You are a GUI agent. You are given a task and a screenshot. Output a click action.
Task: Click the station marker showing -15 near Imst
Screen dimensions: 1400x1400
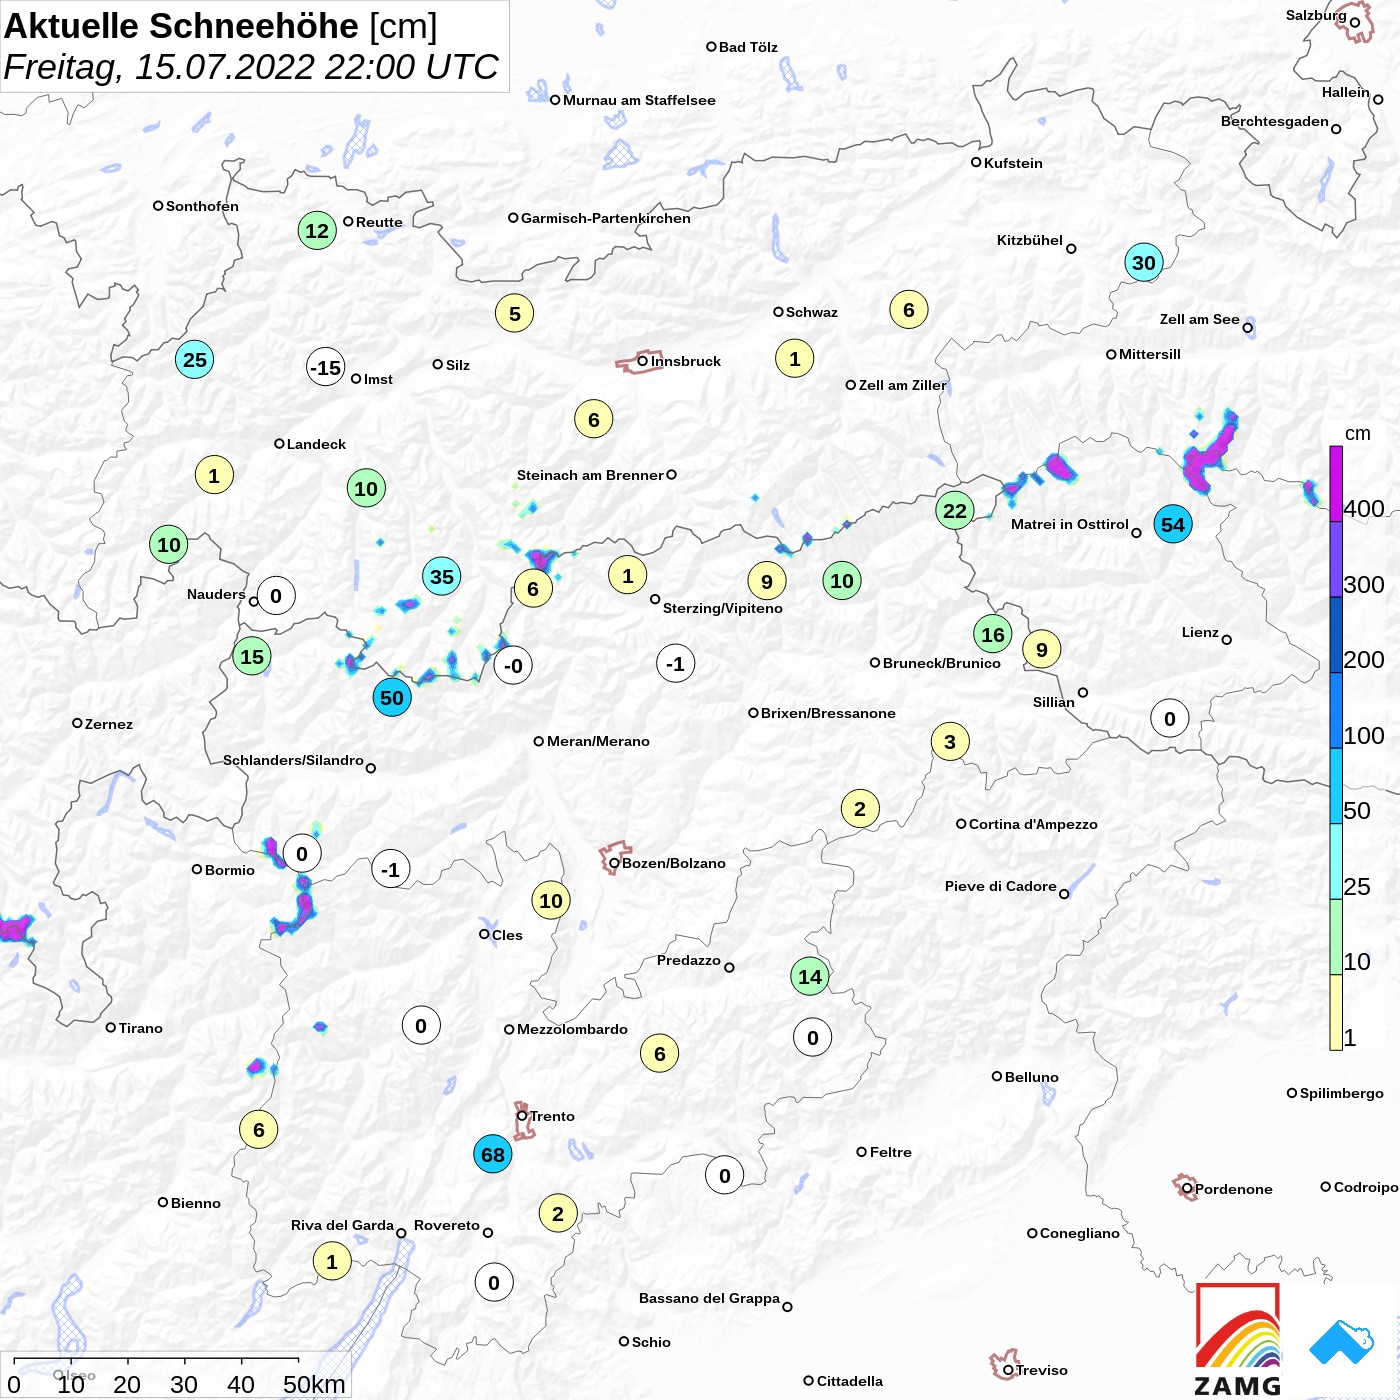326,368
